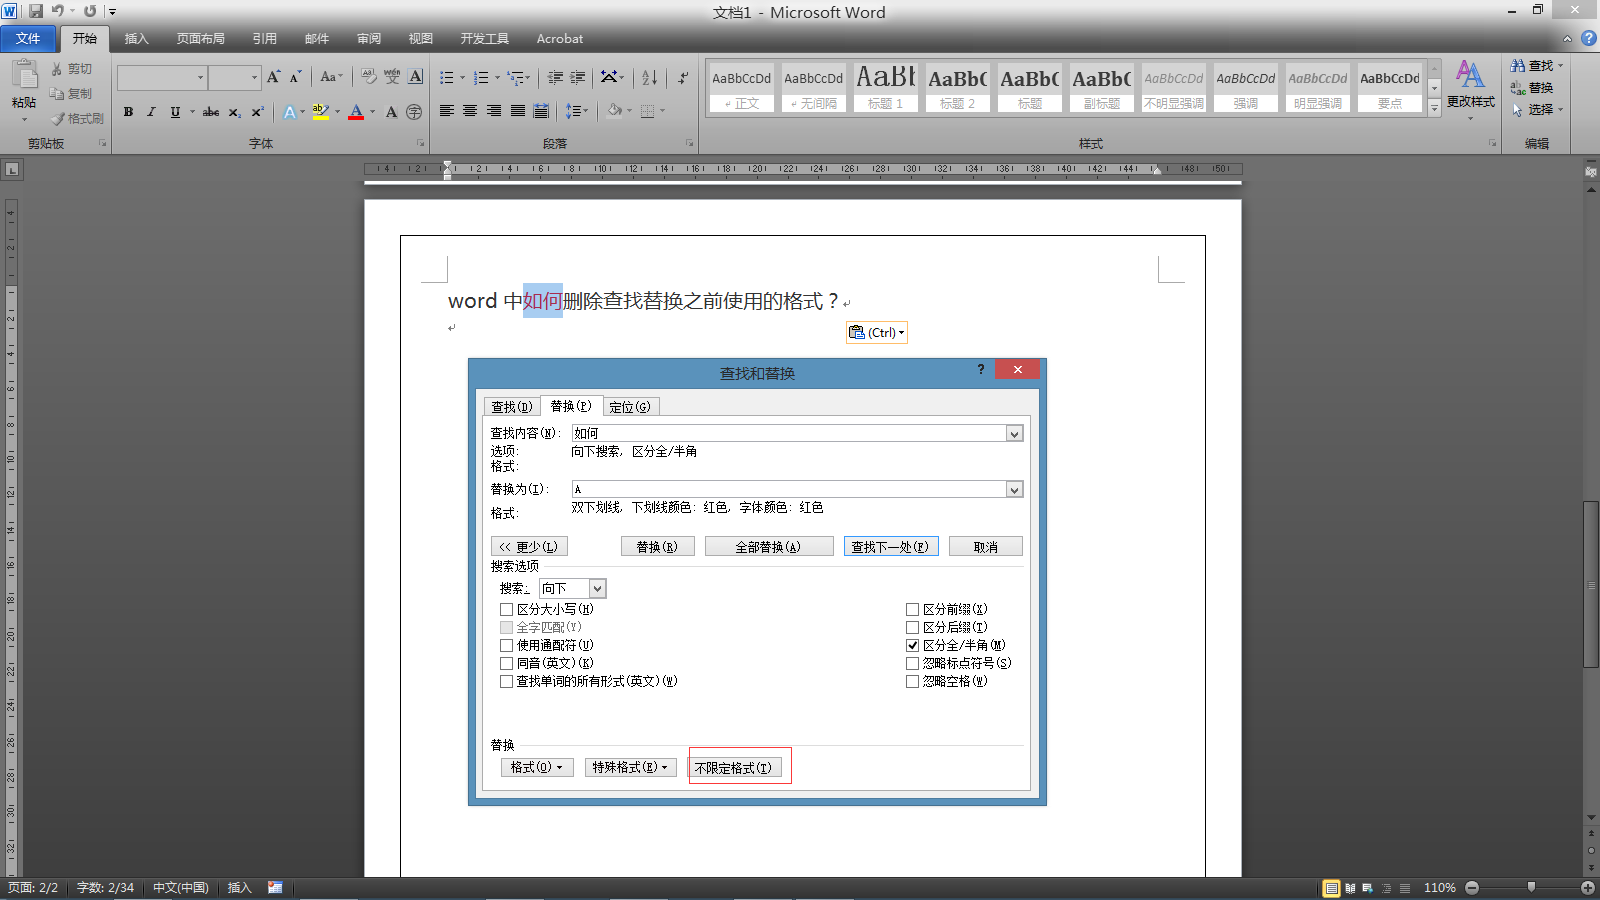Image resolution: width=1600 pixels, height=900 pixels.
Task: Apply superscript formatting
Action: (x=258, y=112)
